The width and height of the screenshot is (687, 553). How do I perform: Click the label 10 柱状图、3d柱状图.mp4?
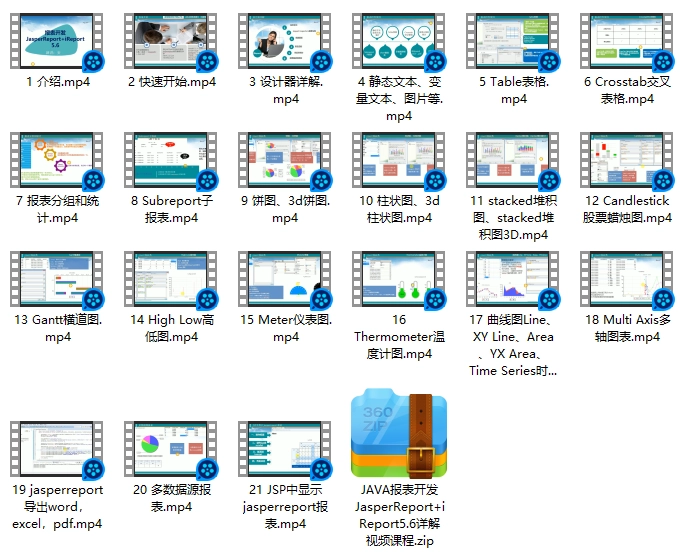click(x=399, y=209)
